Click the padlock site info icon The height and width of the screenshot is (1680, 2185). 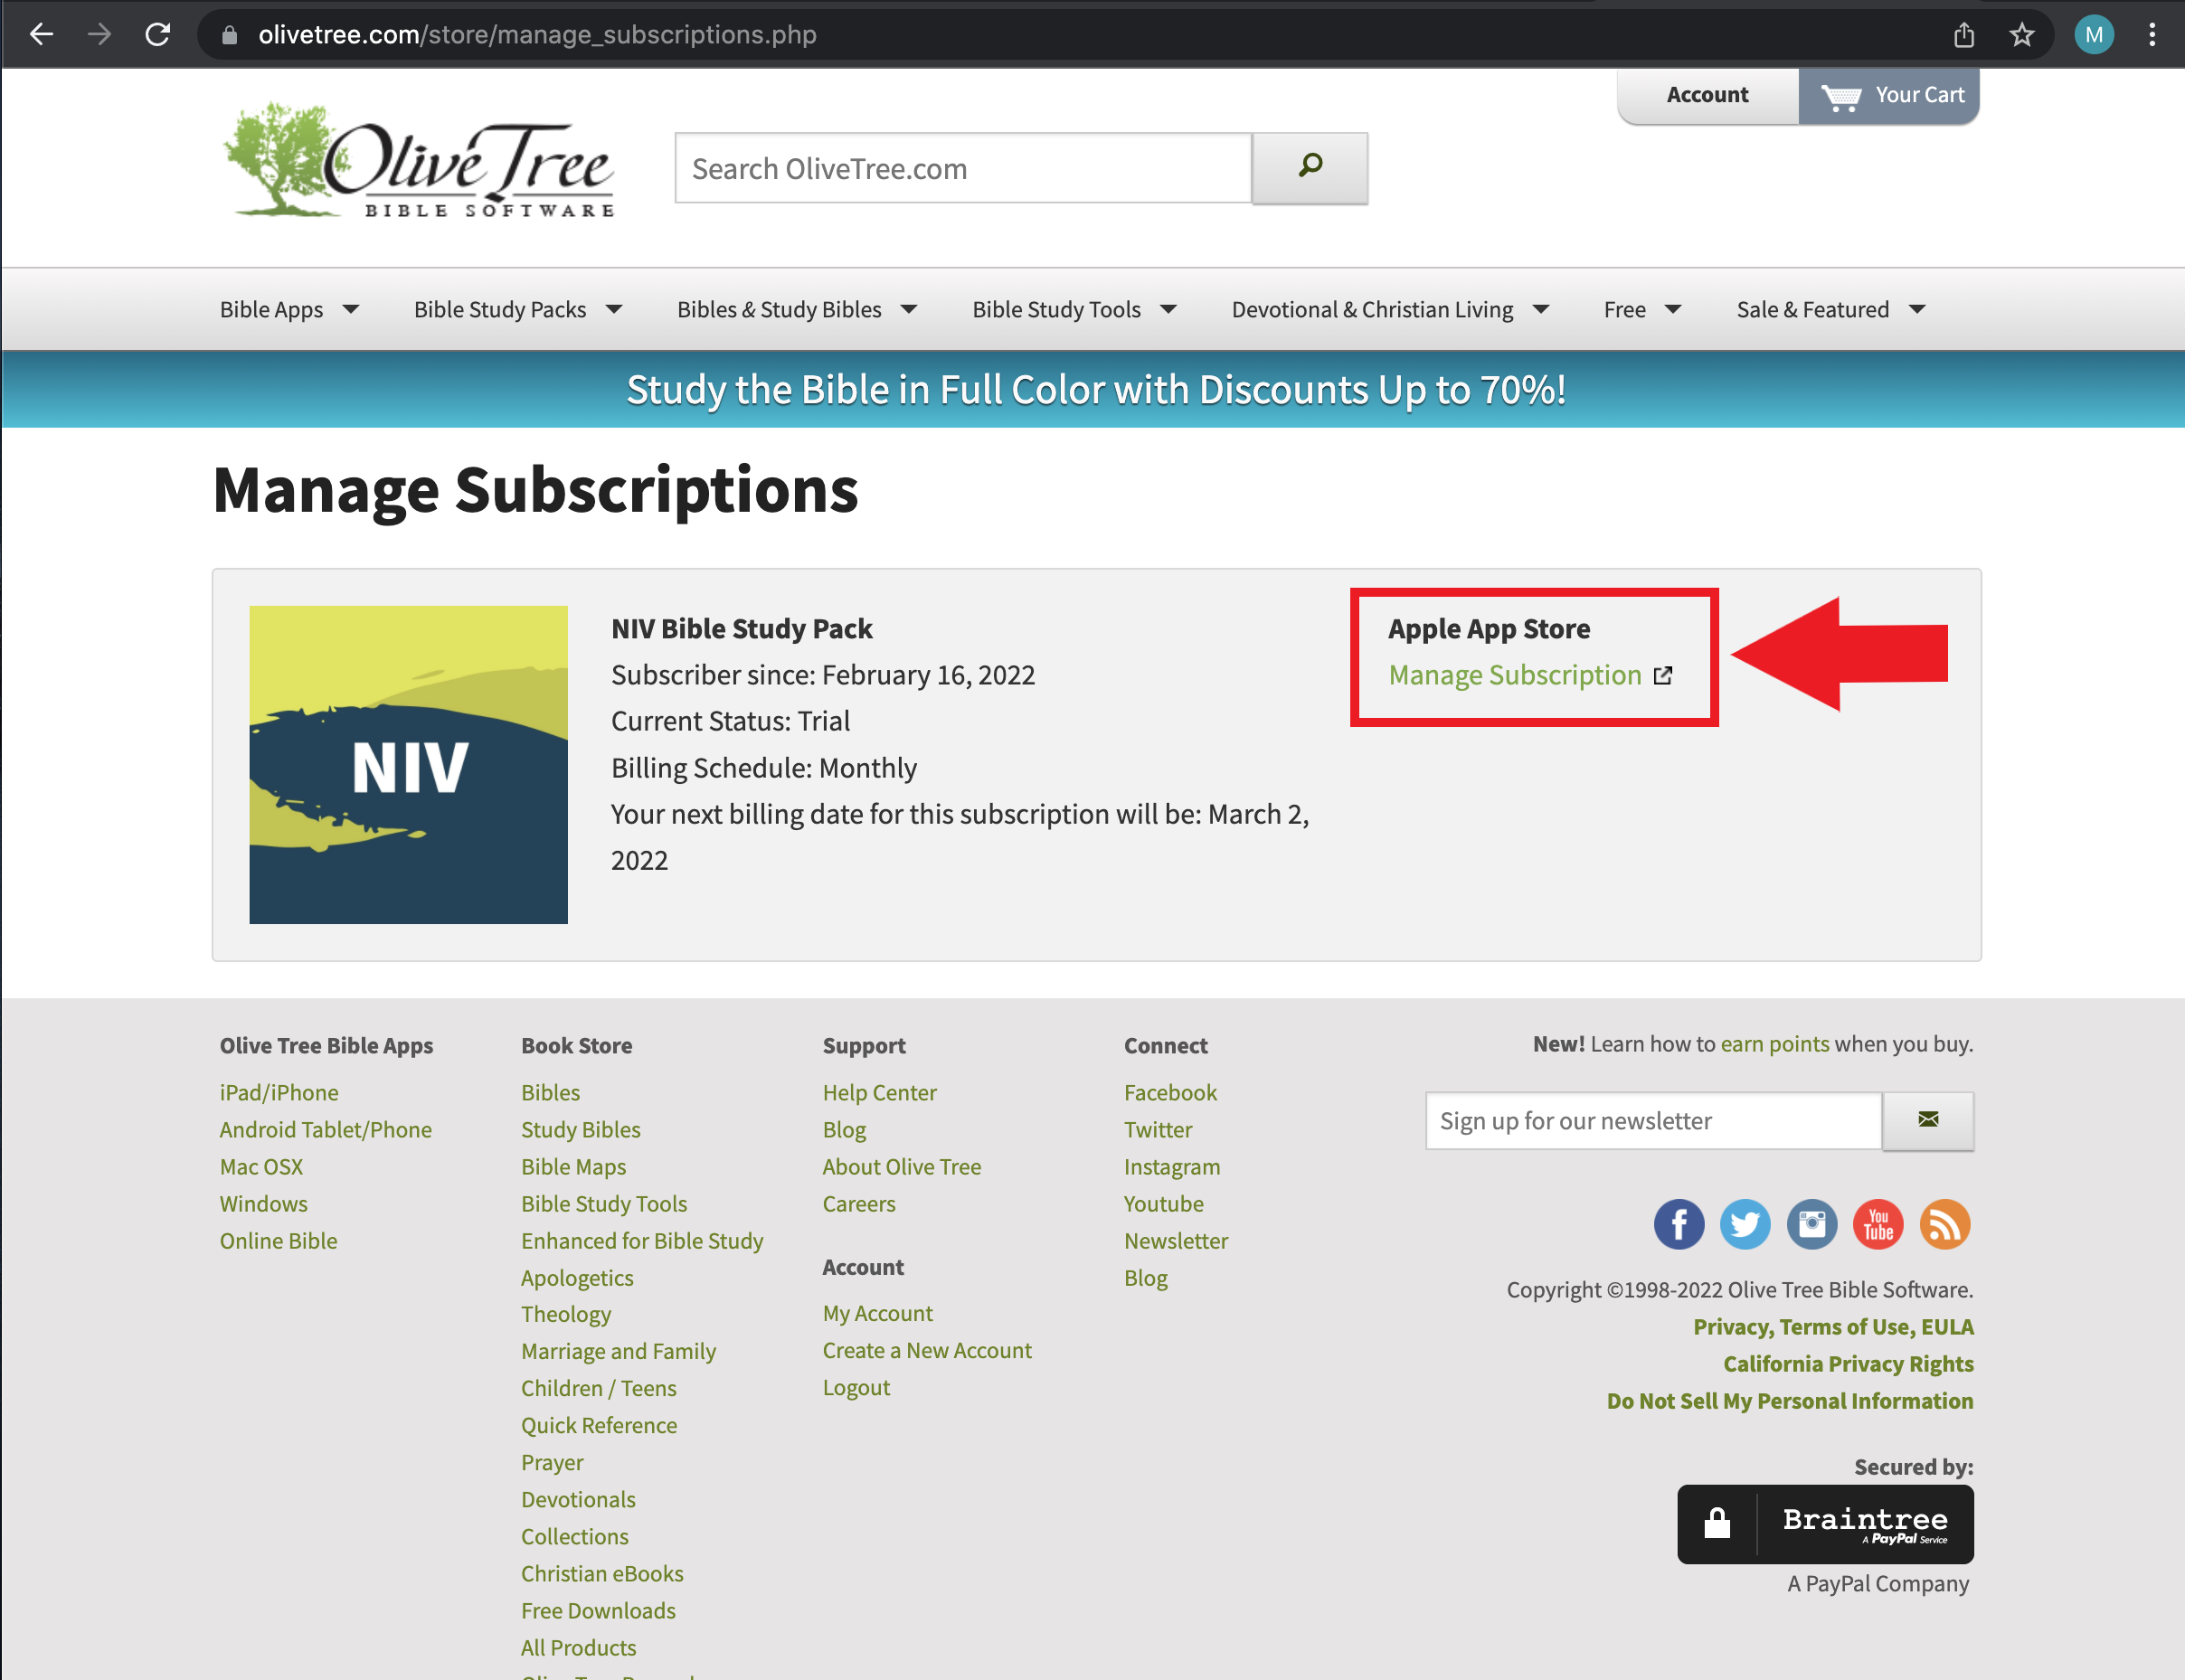[230, 35]
